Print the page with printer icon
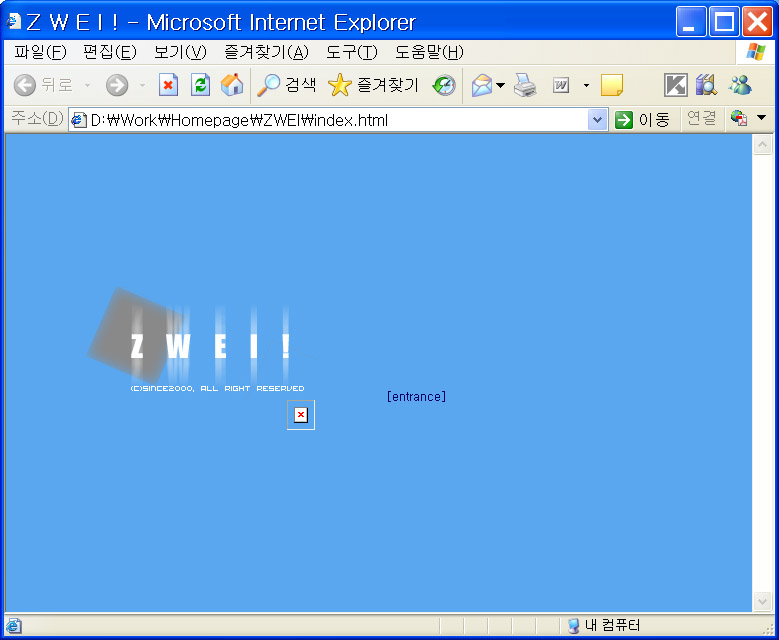This screenshot has height=640, width=779. [525, 85]
